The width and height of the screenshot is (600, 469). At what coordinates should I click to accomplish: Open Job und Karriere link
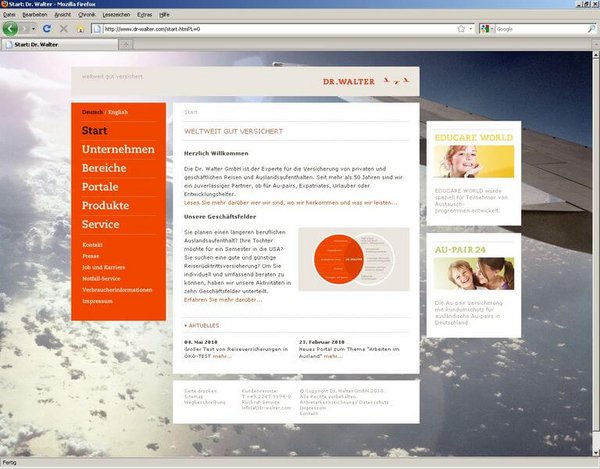[x=103, y=267]
